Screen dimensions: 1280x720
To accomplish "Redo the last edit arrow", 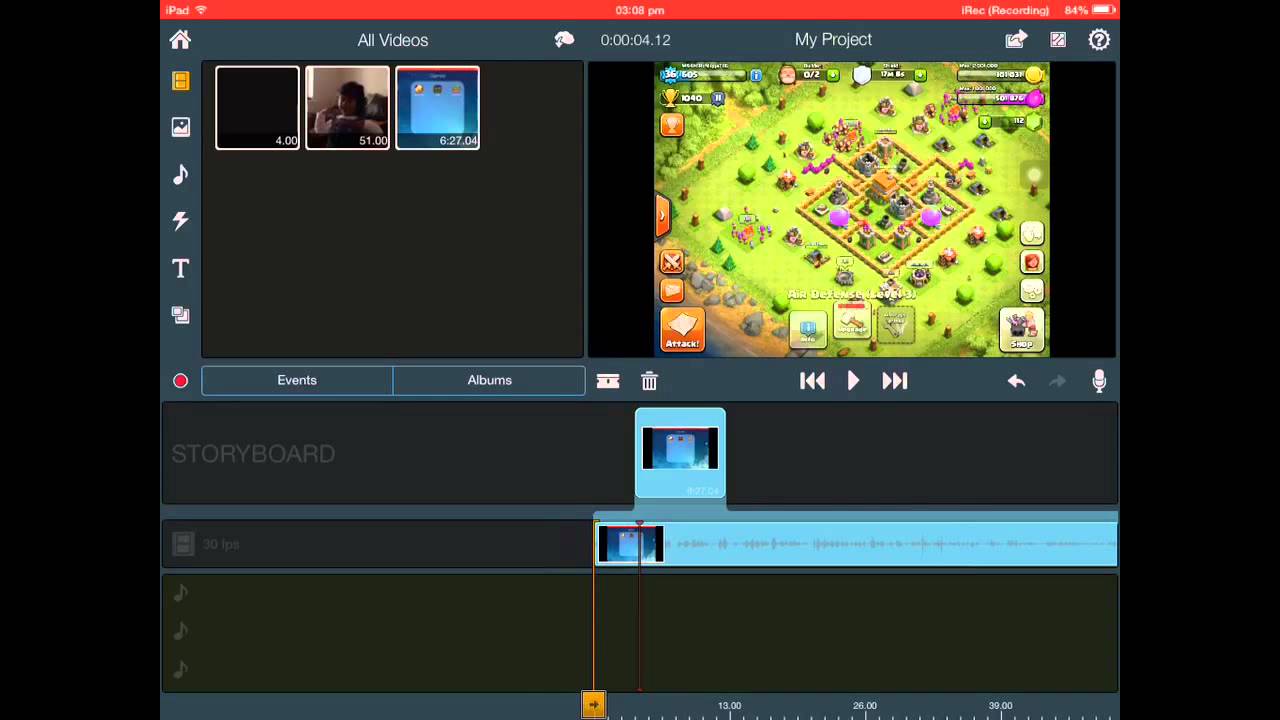I will point(1057,381).
